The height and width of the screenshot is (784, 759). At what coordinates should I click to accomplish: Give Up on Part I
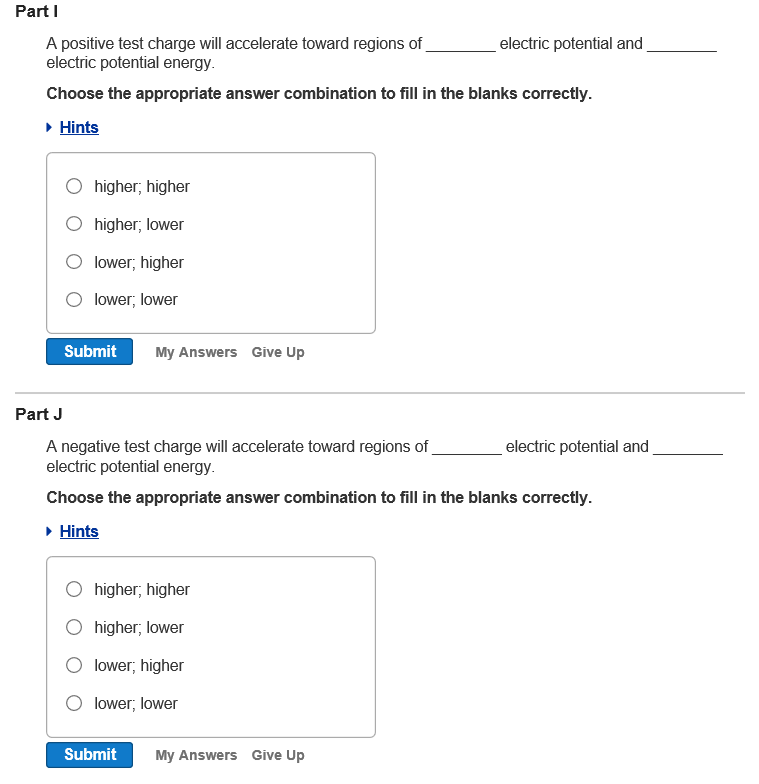coord(278,352)
